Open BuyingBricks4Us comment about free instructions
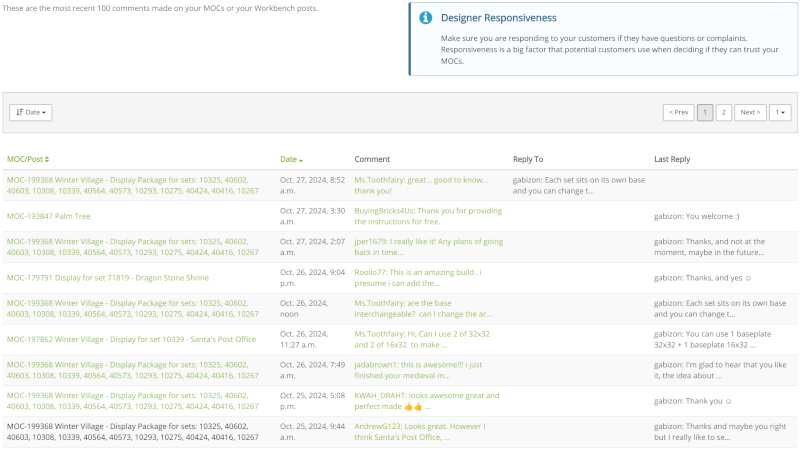This screenshot has height=450, width=800. 428,216
